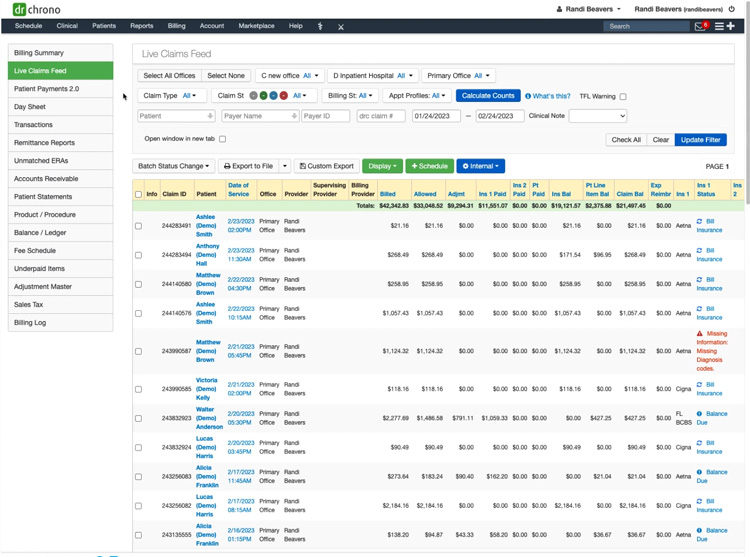This screenshot has width=750, height=557.
Task: Click the What's this info icon
Action: point(528,96)
